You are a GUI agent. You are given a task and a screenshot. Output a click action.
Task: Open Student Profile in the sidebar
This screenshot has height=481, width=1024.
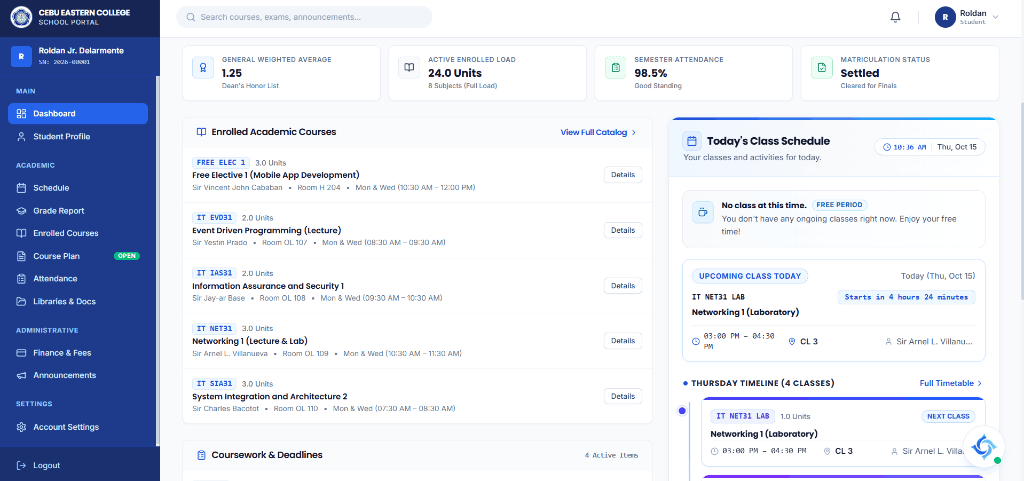coord(78,136)
